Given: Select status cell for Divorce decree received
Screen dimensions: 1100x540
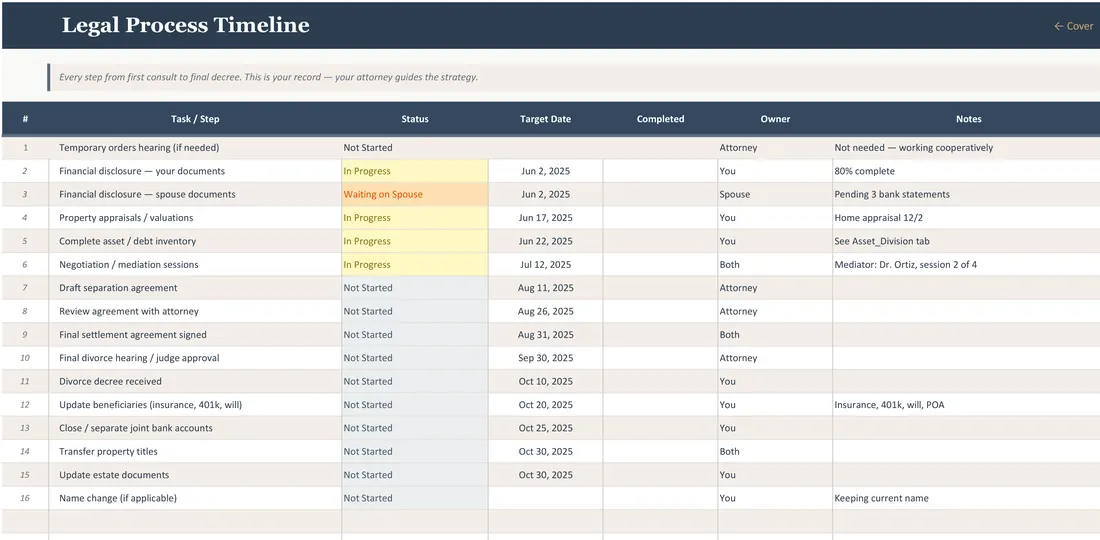Looking at the screenshot, I should pyautogui.click(x=415, y=382).
